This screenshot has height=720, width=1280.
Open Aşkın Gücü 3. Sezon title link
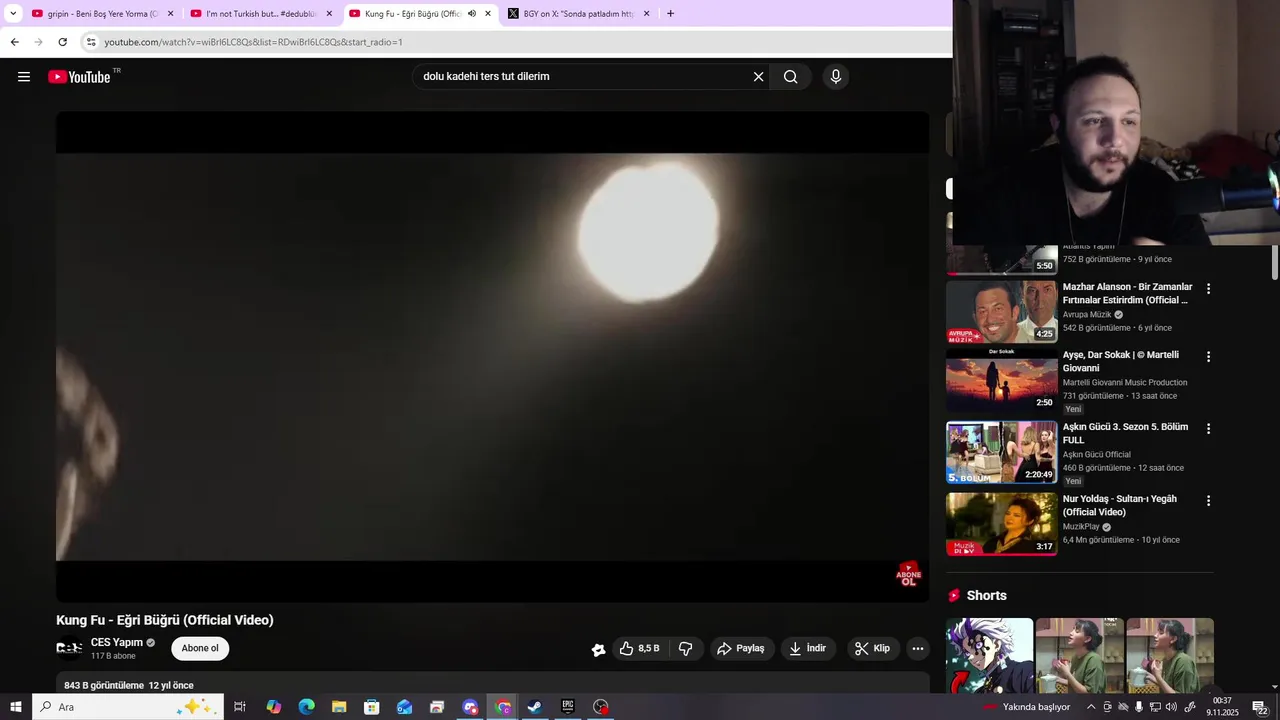[1125, 434]
